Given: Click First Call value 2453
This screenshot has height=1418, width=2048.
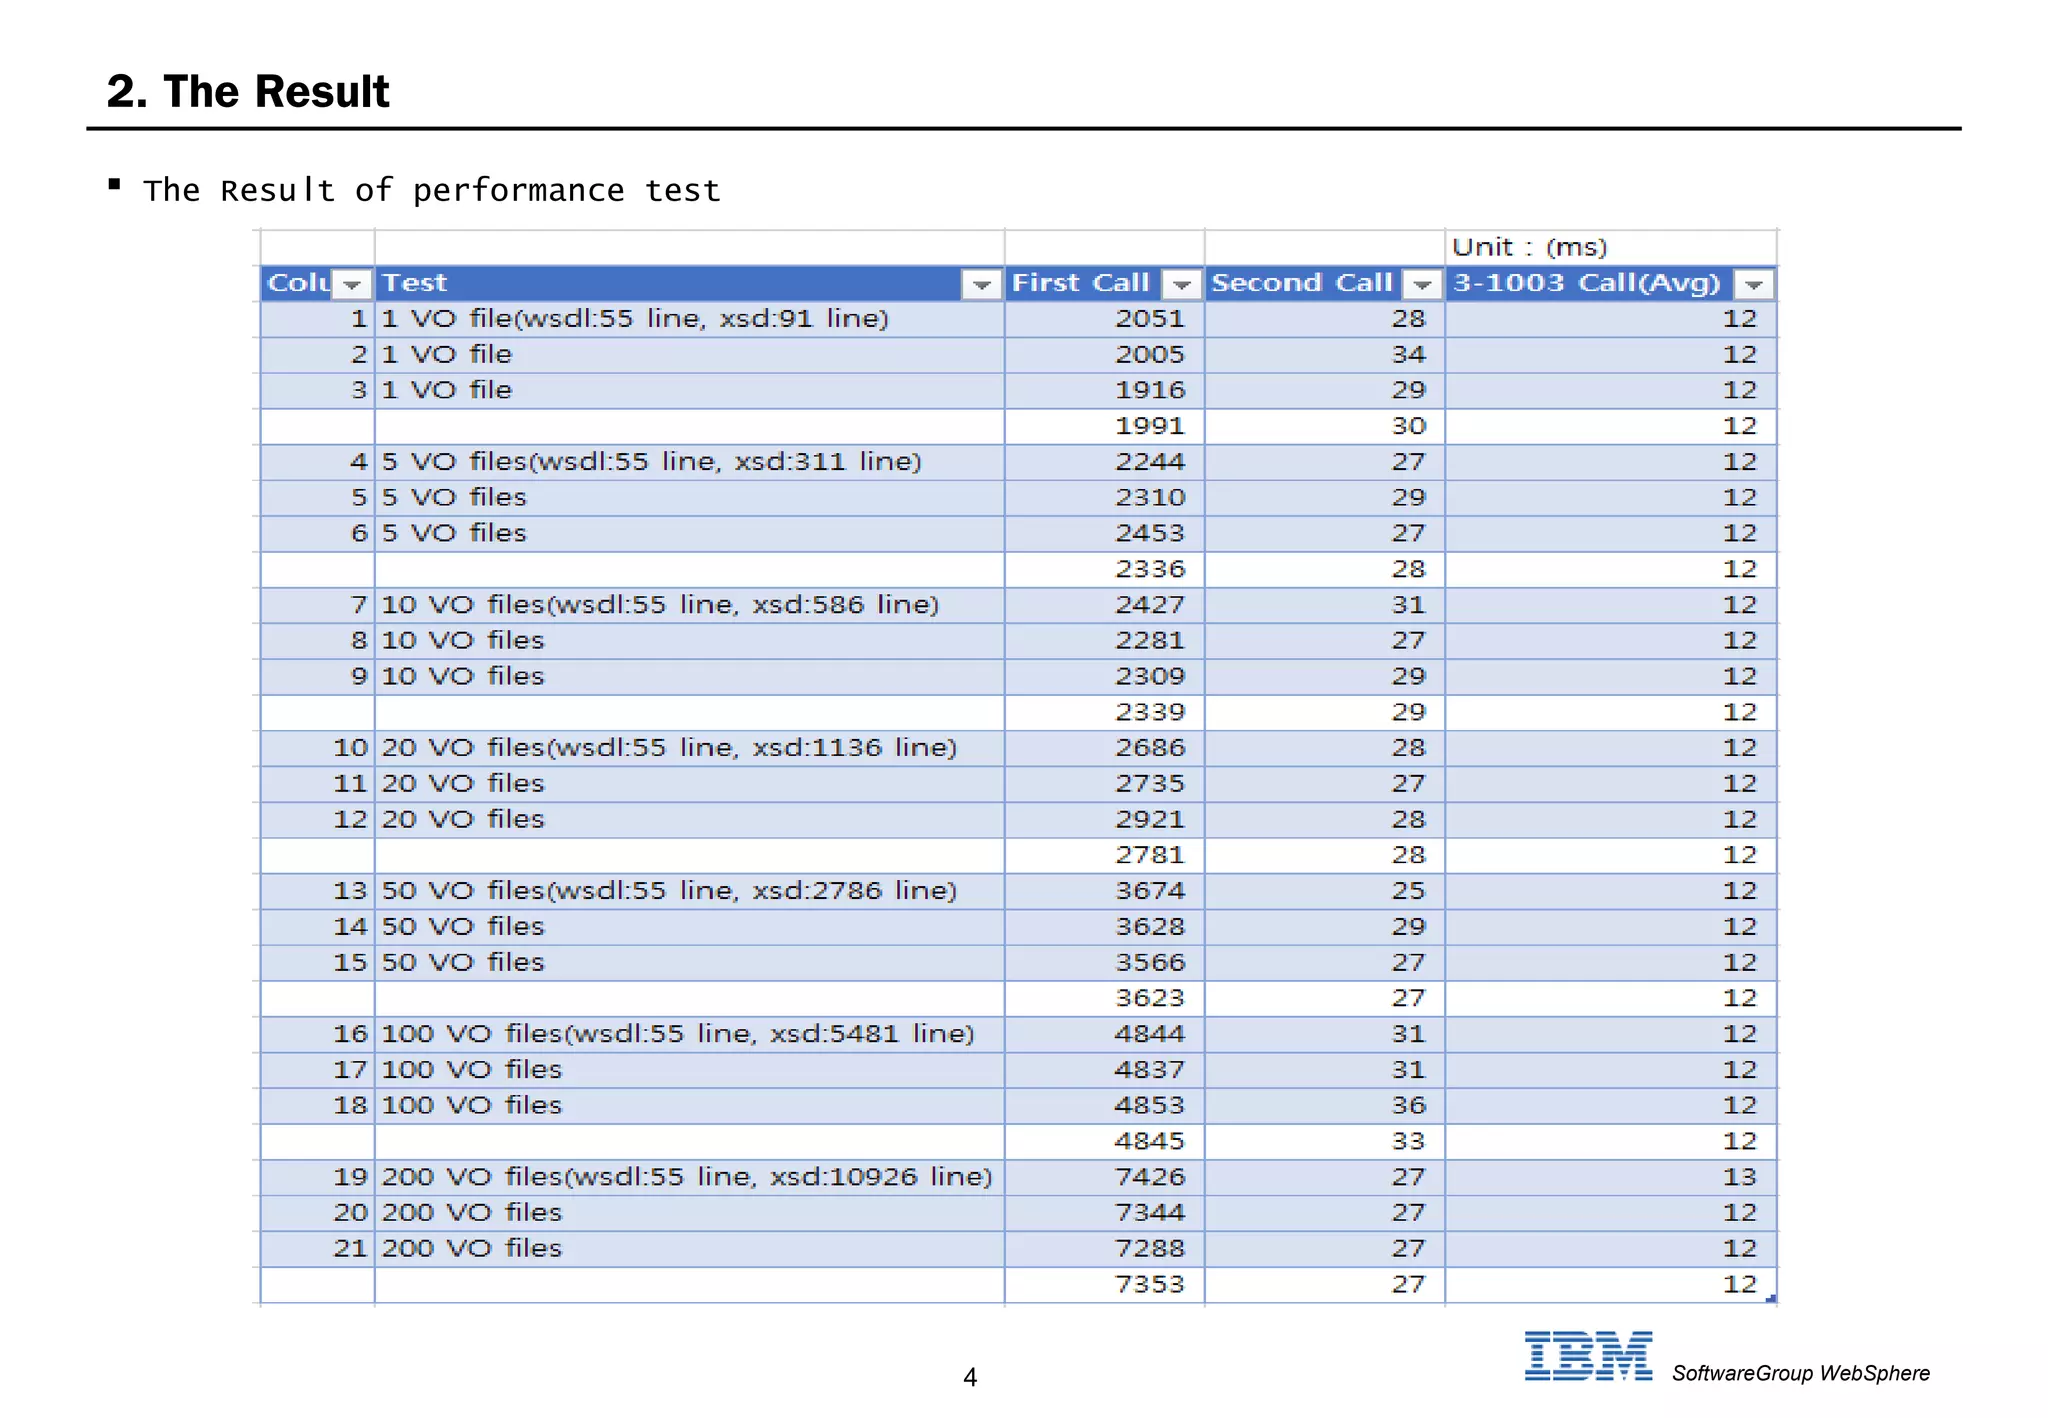Looking at the screenshot, I should coord(1105,534).
